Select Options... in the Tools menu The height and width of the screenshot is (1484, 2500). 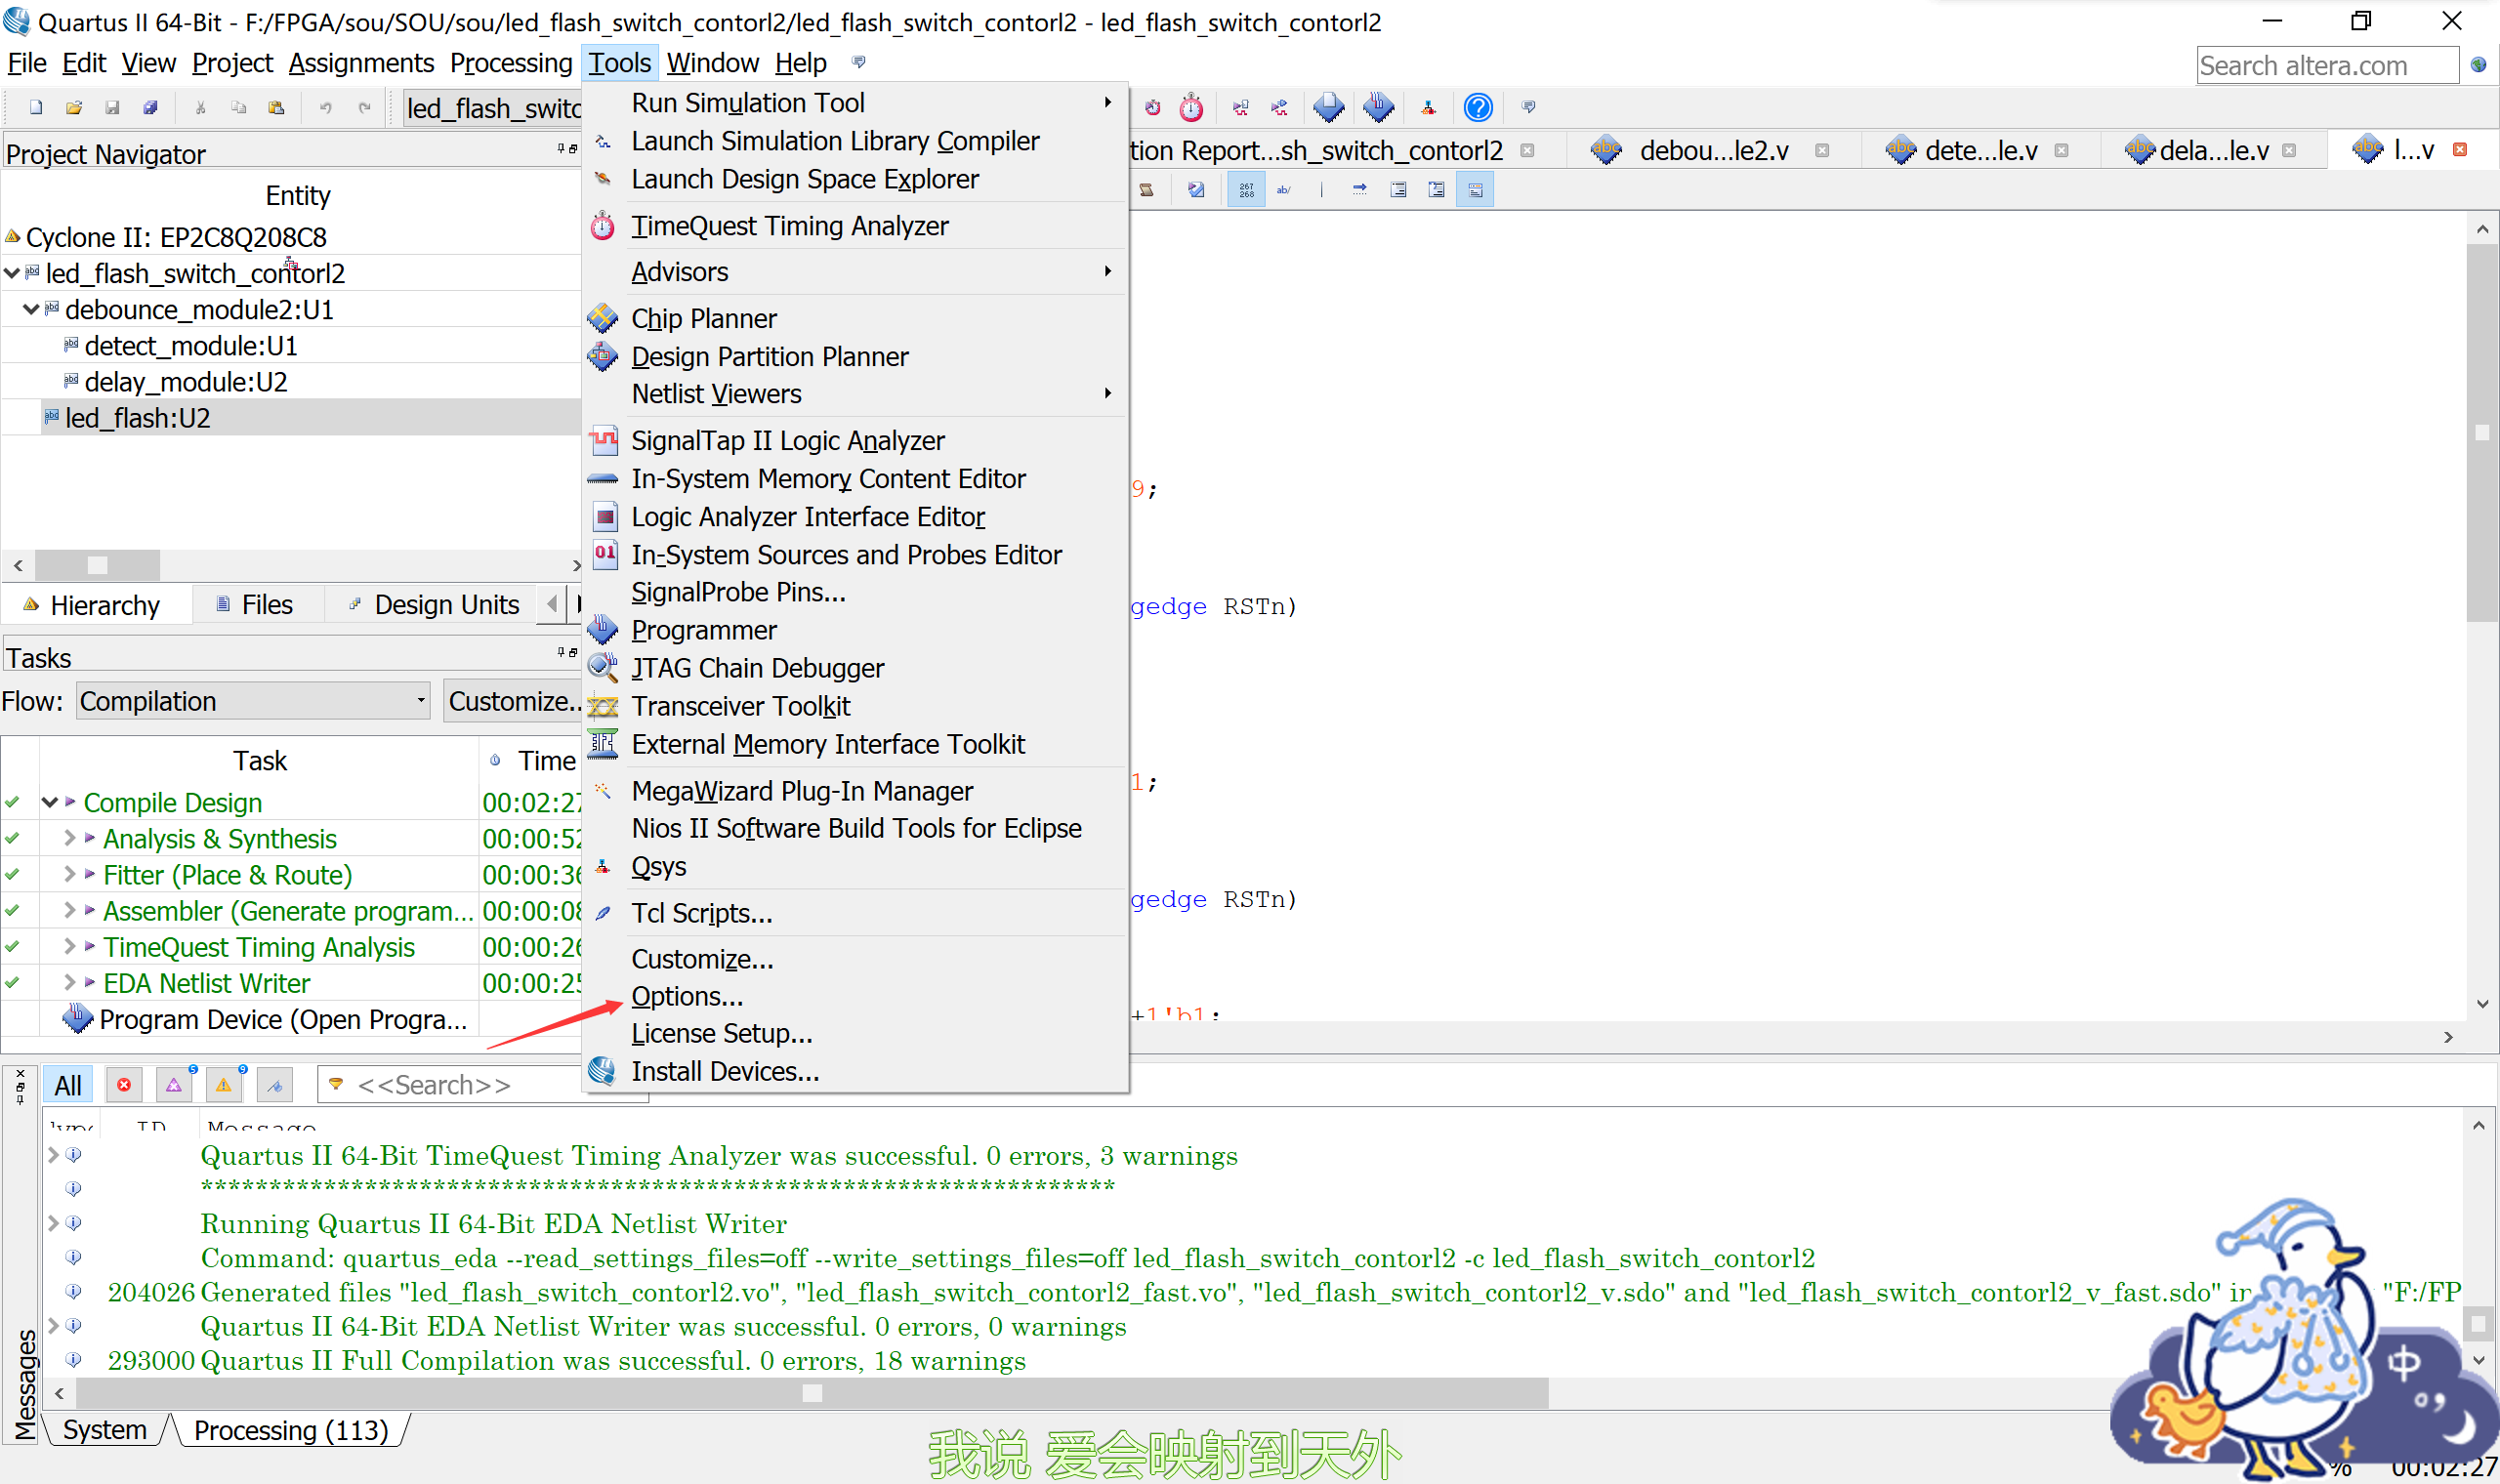686,996
